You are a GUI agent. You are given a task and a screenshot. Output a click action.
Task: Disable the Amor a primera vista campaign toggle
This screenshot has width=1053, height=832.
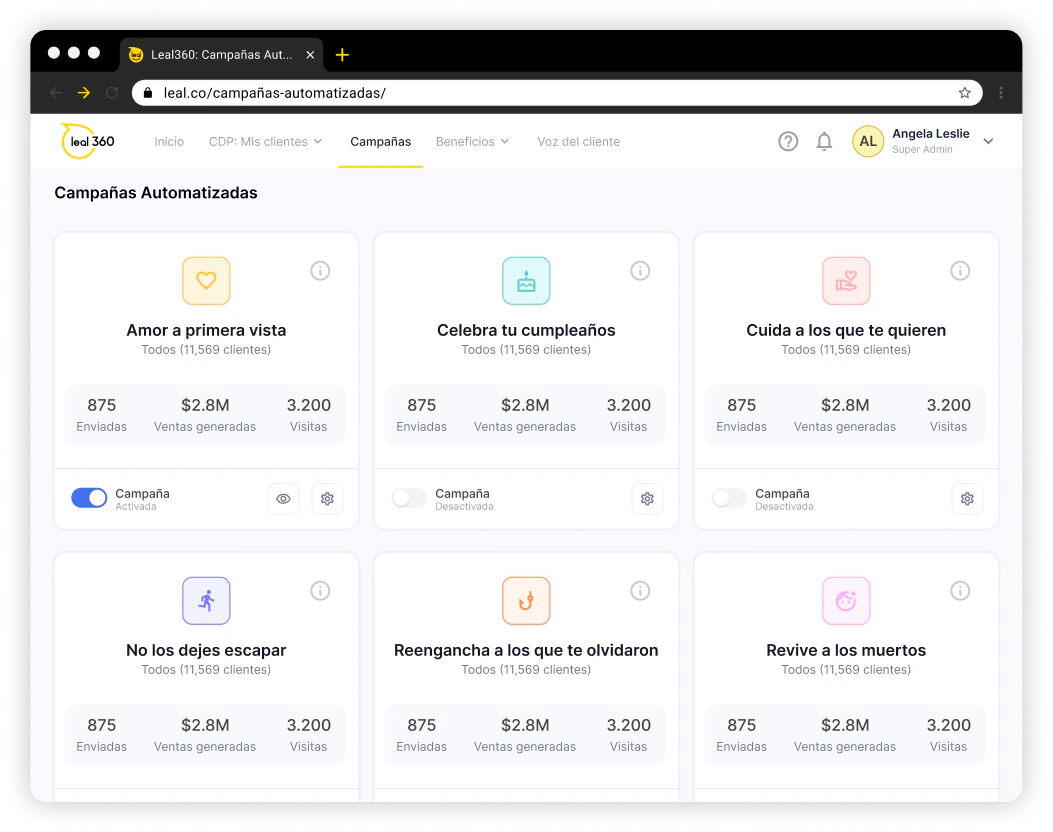[x=89, y=498]
